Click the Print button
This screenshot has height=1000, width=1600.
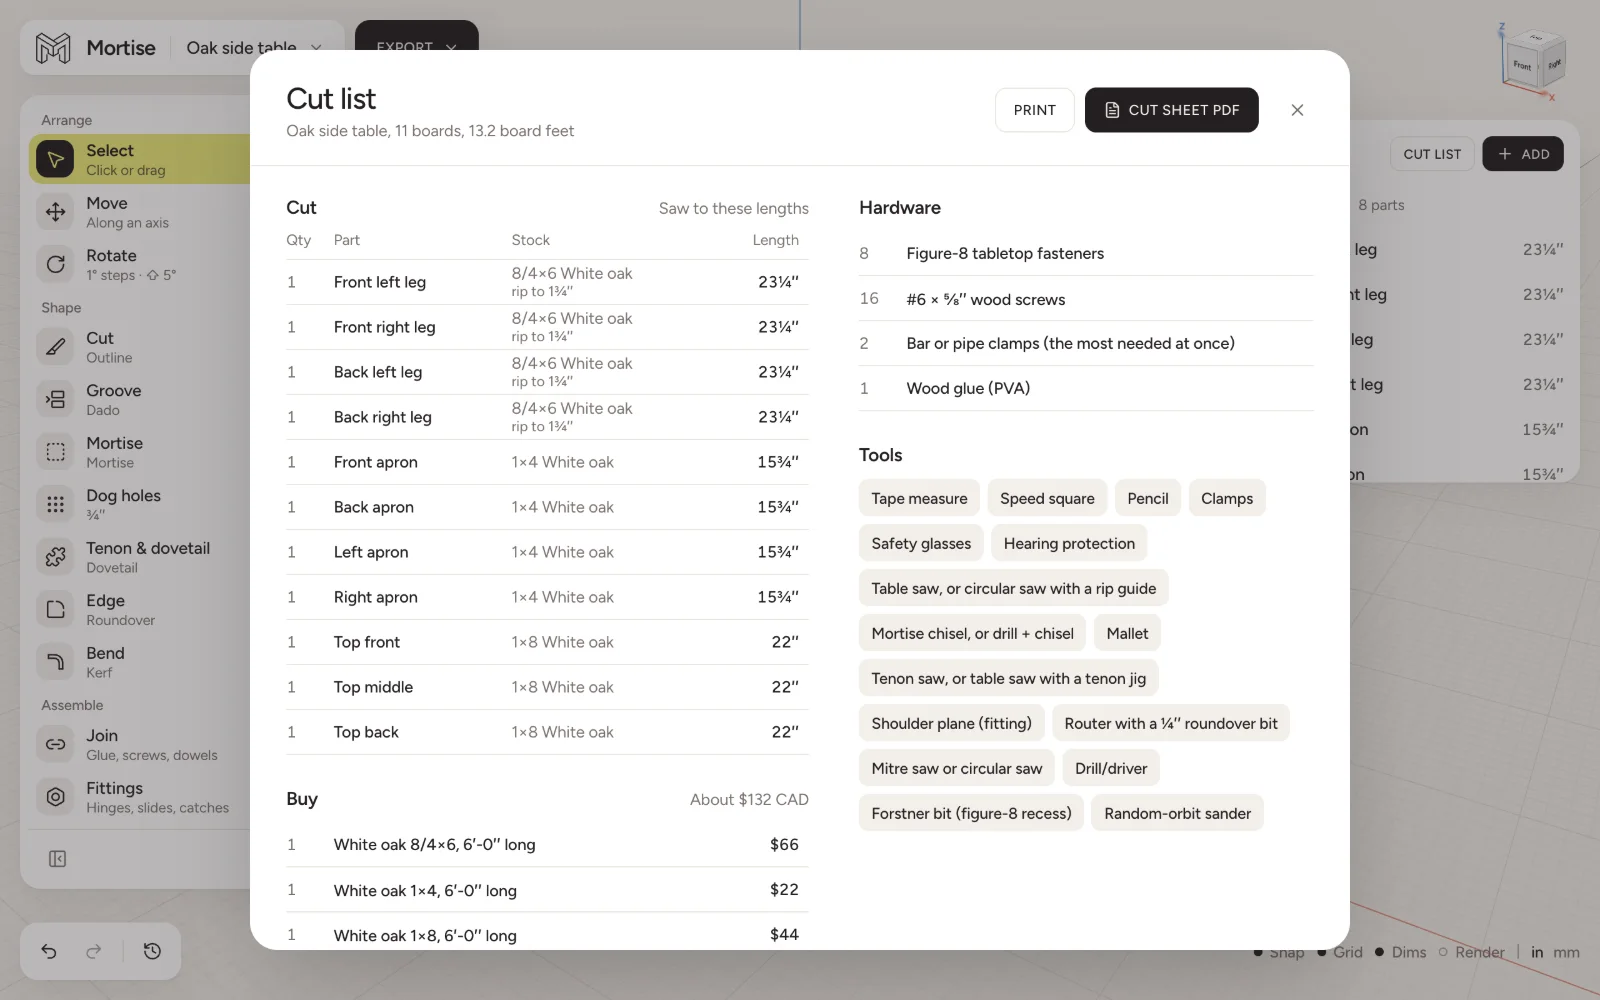[1034, 110]
